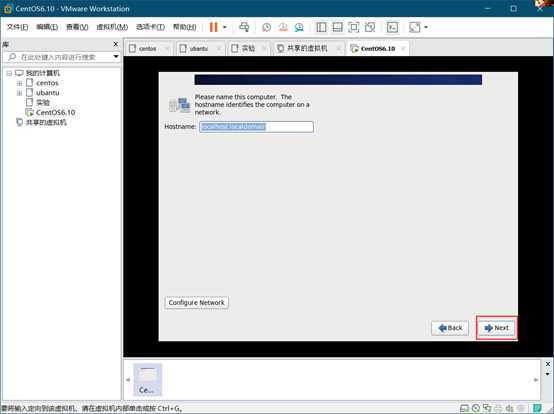Open the 编辑(E) menu

47,27
